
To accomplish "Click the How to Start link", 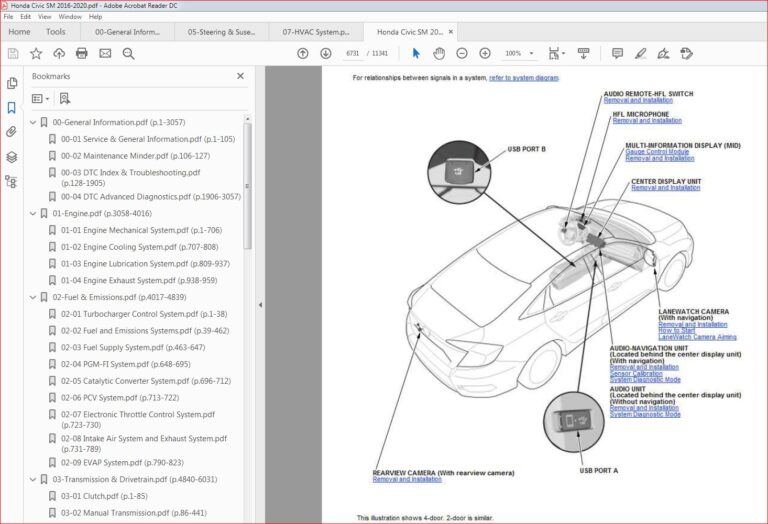I will click(676, 331).
